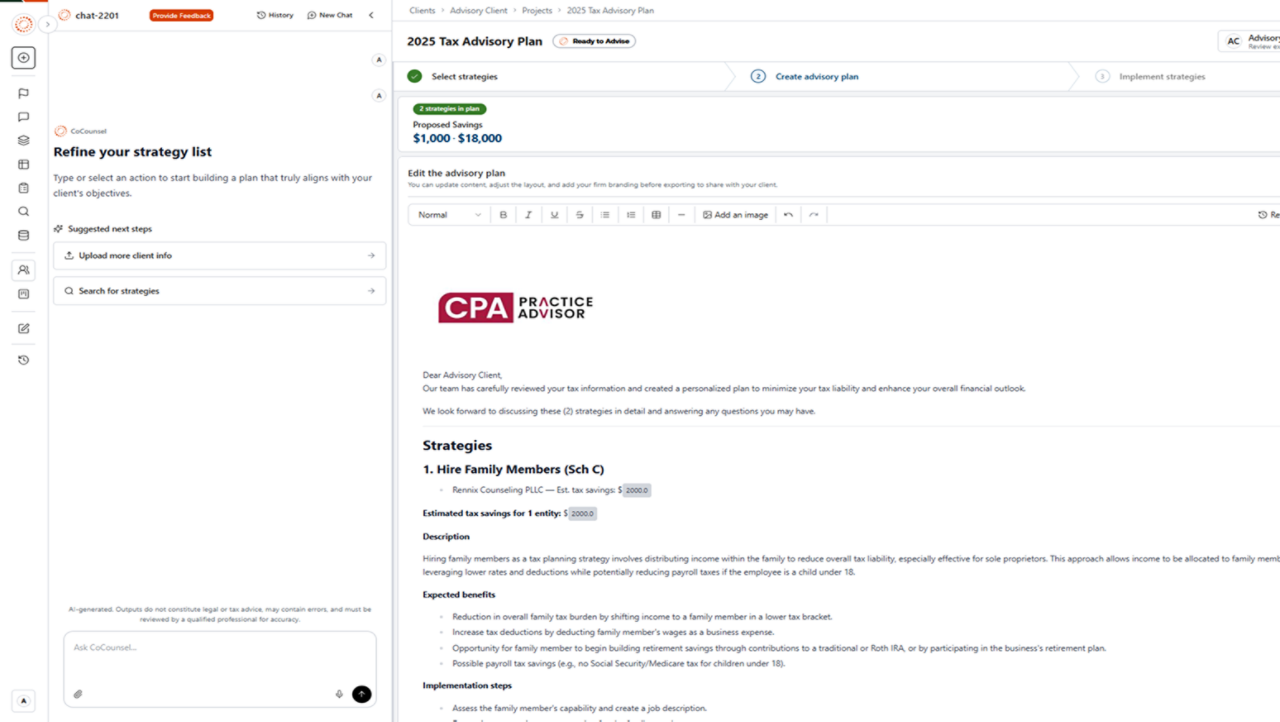This screenshot has width=1280, height=722.
Task: Switch to the Implement strategies step
Action: (1164, 76)
